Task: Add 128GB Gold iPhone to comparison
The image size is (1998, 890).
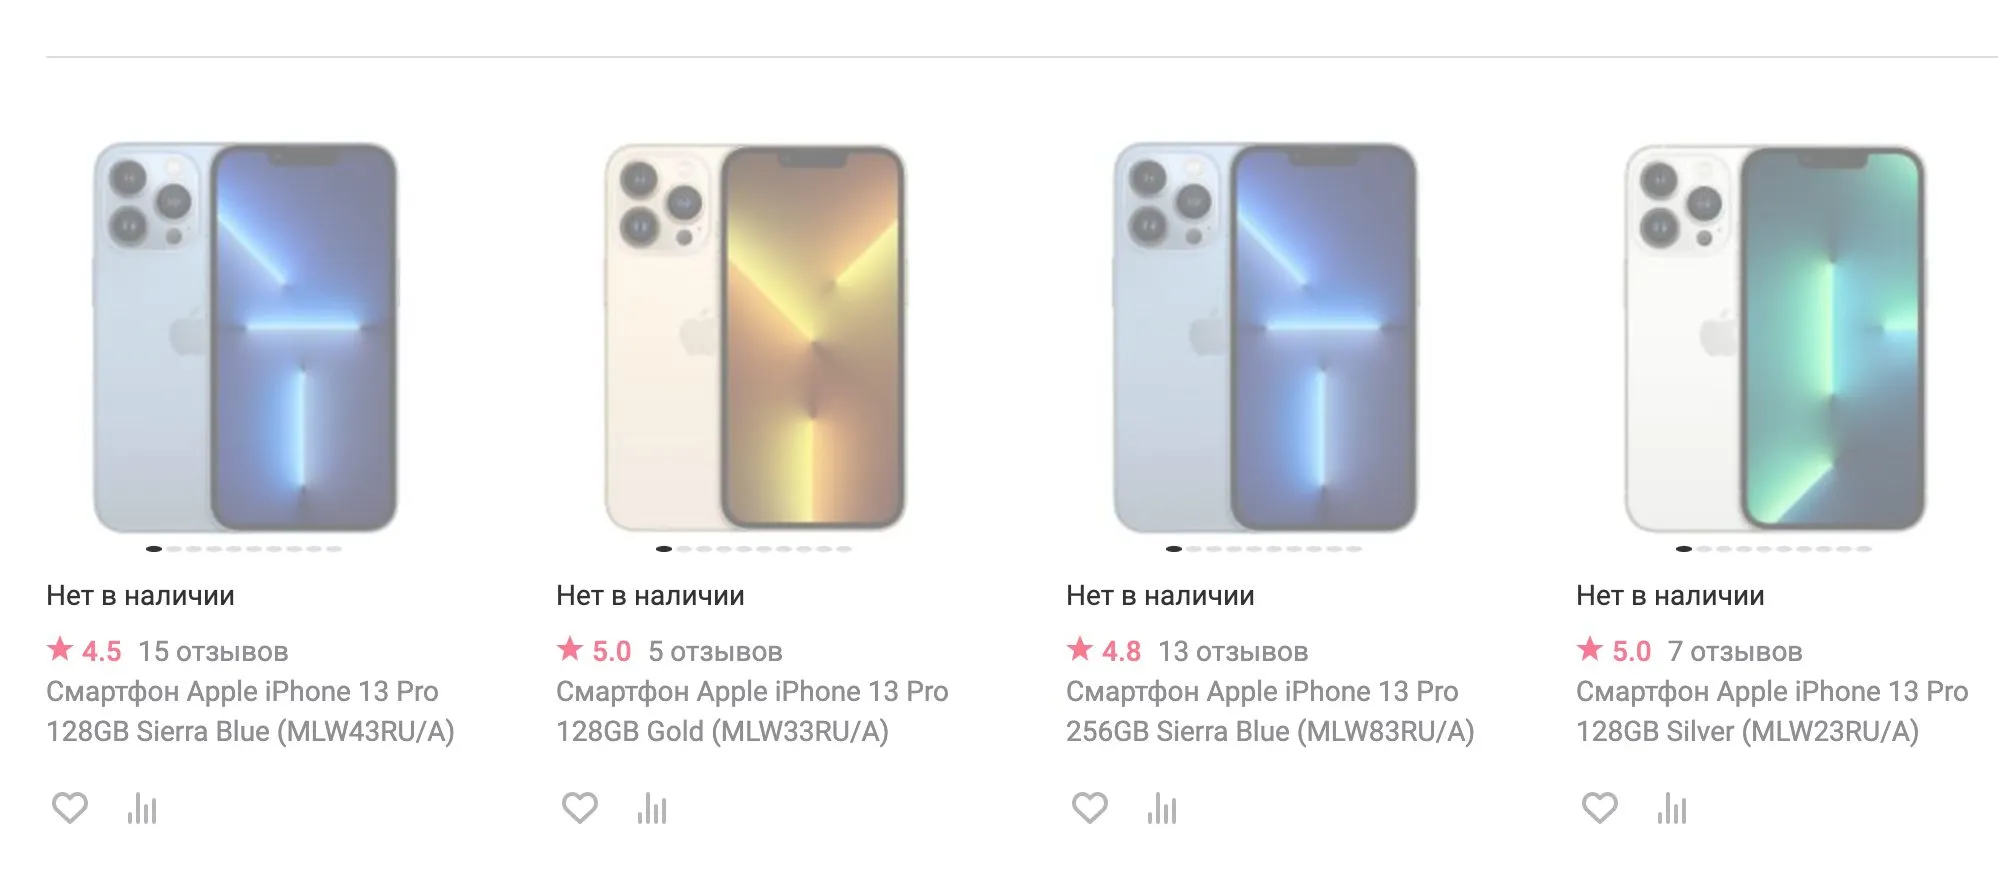Action: tap(652, 808)
